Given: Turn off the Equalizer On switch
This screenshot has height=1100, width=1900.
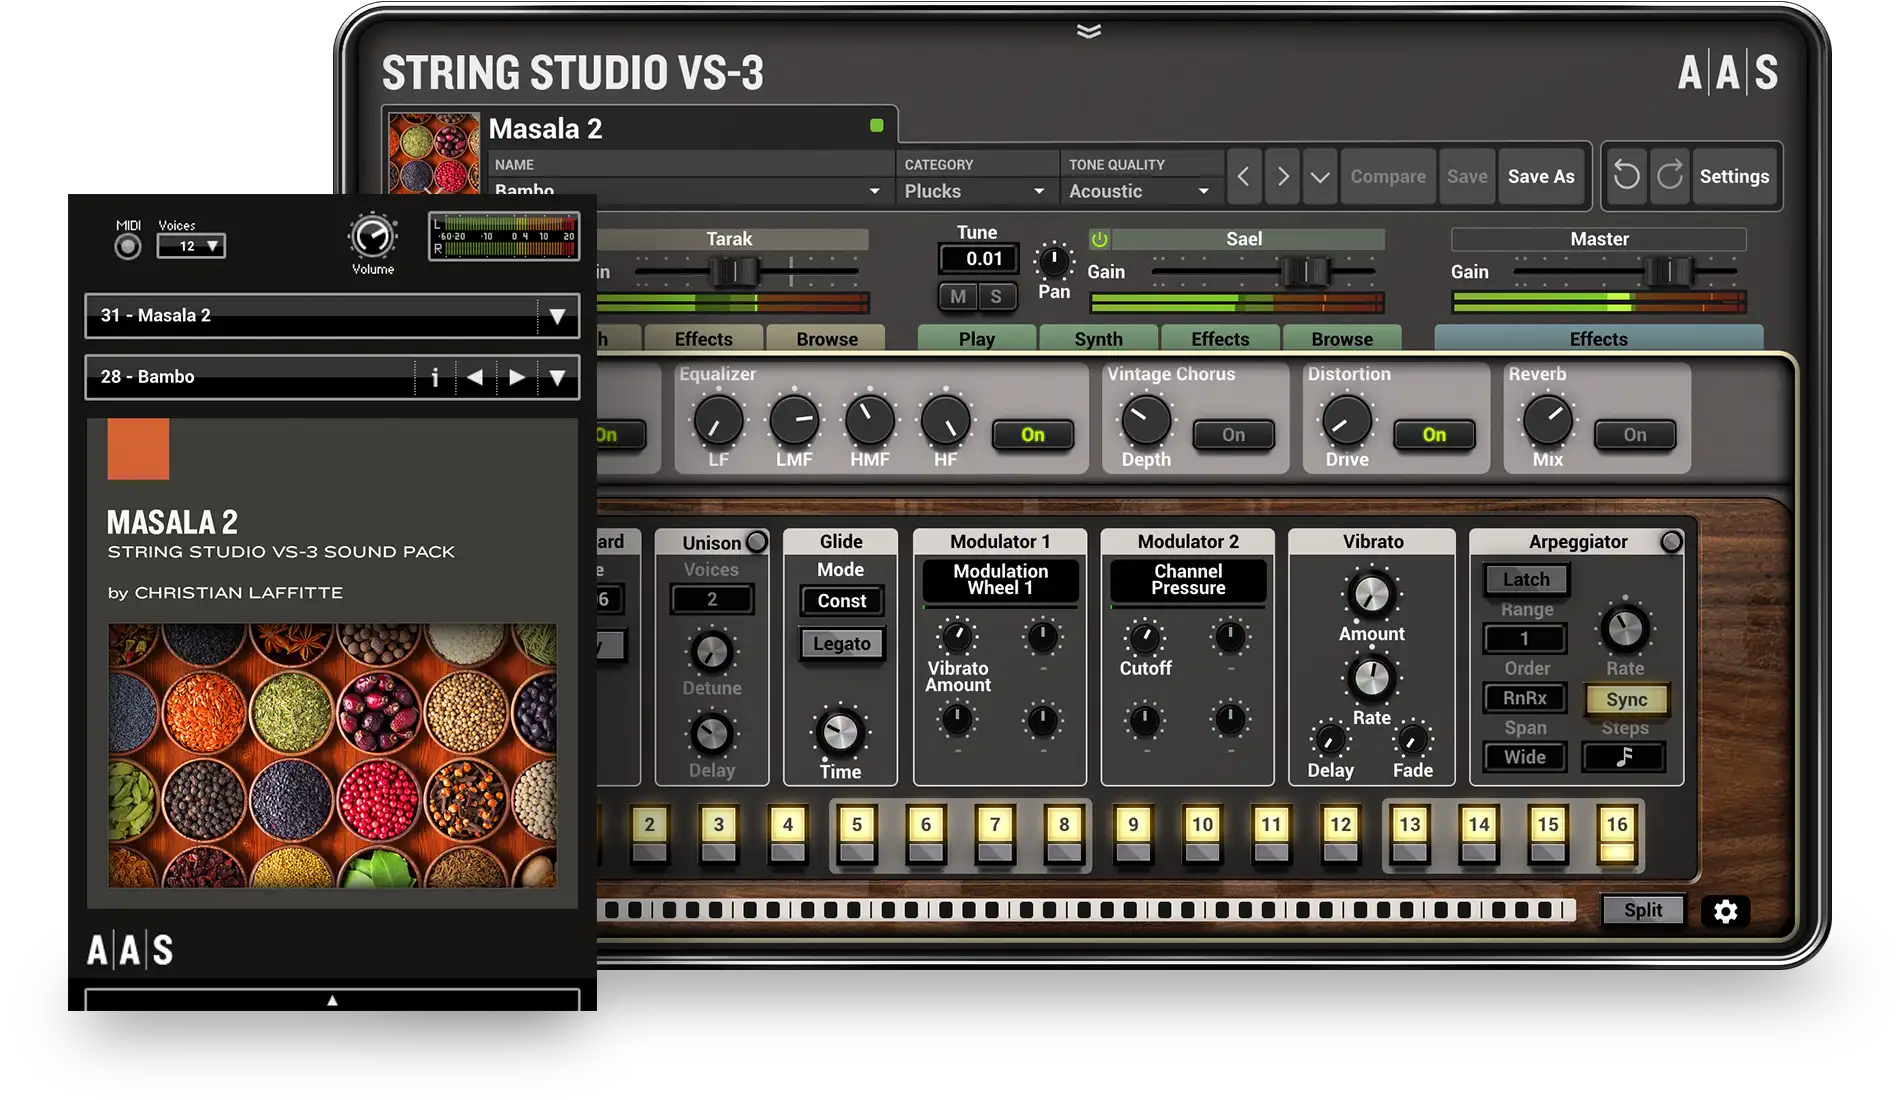Looking at the screenshot, I should point(1032,435).
